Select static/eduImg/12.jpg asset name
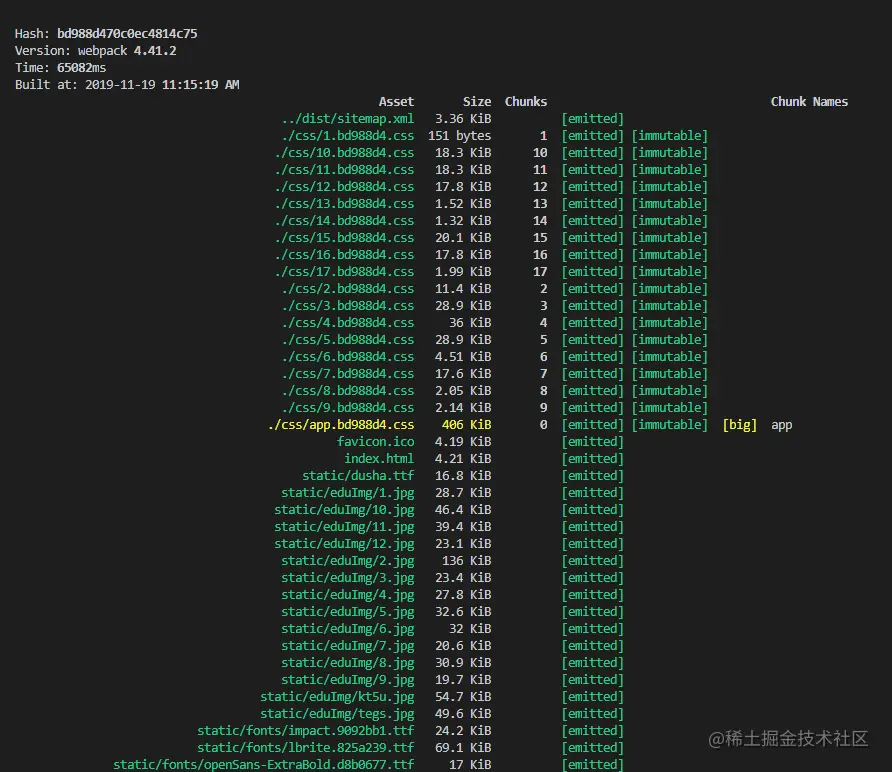 coord(344,544)
